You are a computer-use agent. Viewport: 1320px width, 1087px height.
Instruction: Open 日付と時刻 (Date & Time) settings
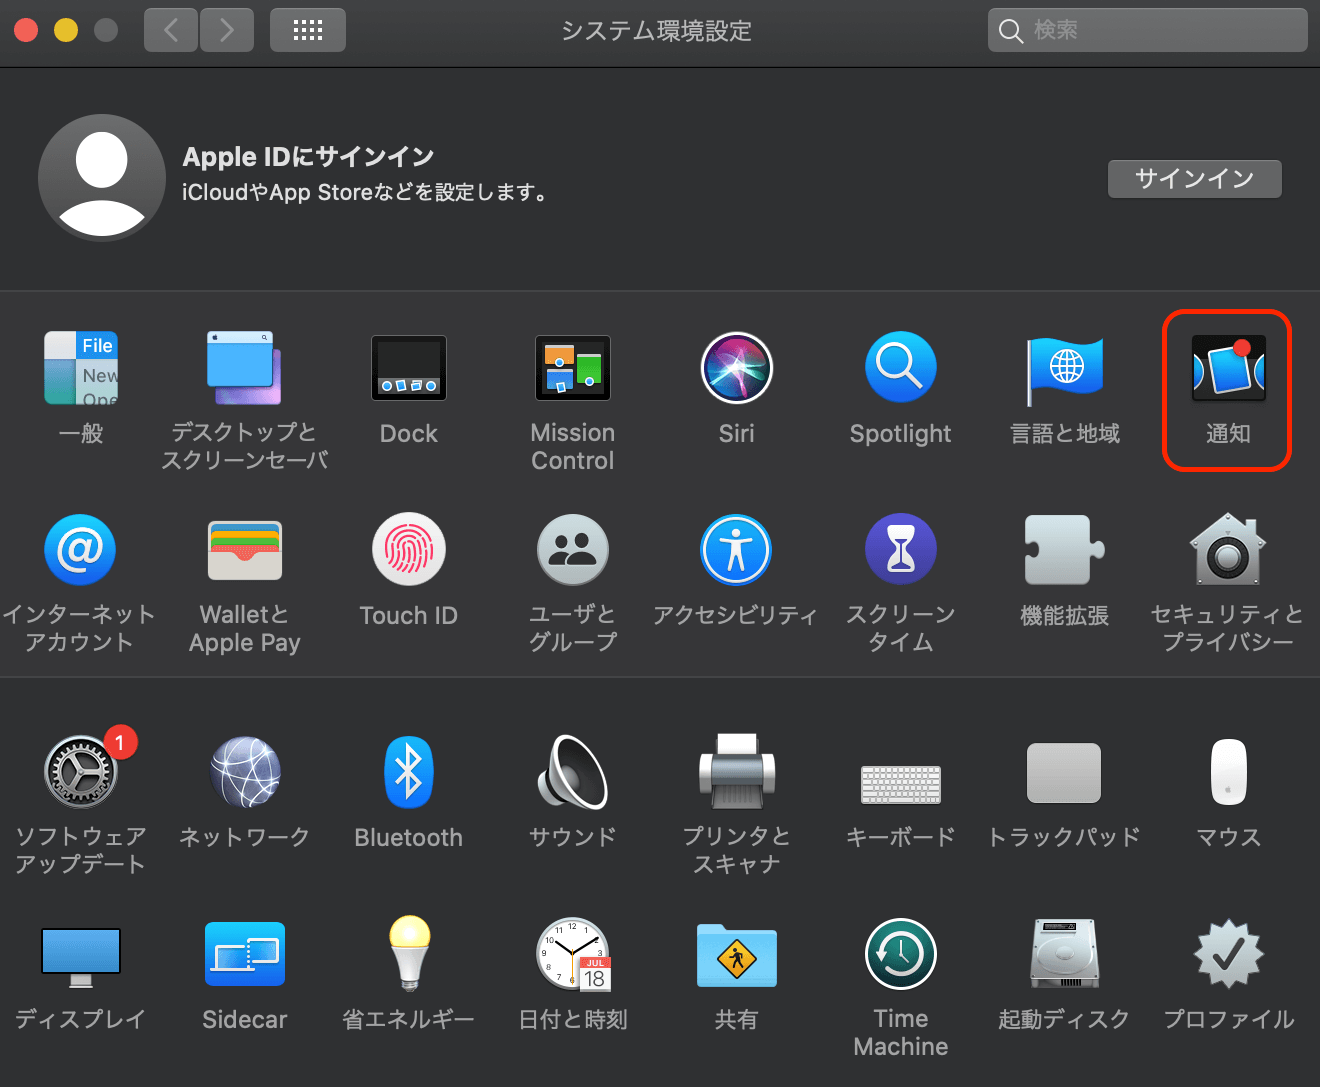click(x=572, y=954)
